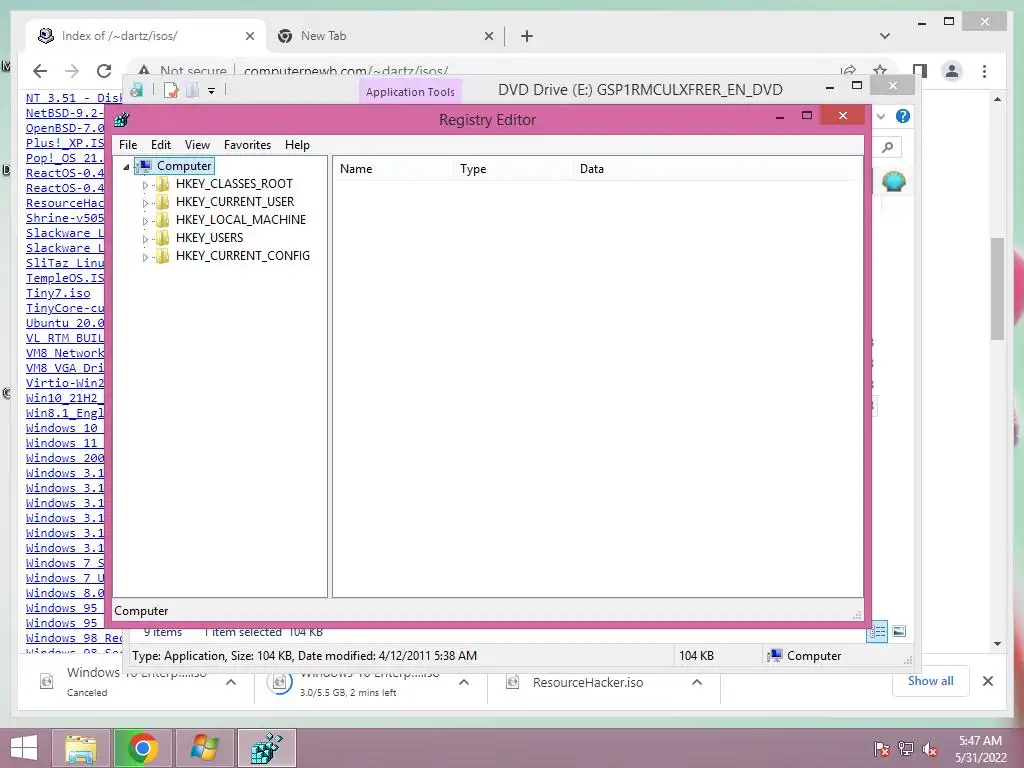
Task: Open in-progress download options chevron
Action: click(x=464, y=682)
